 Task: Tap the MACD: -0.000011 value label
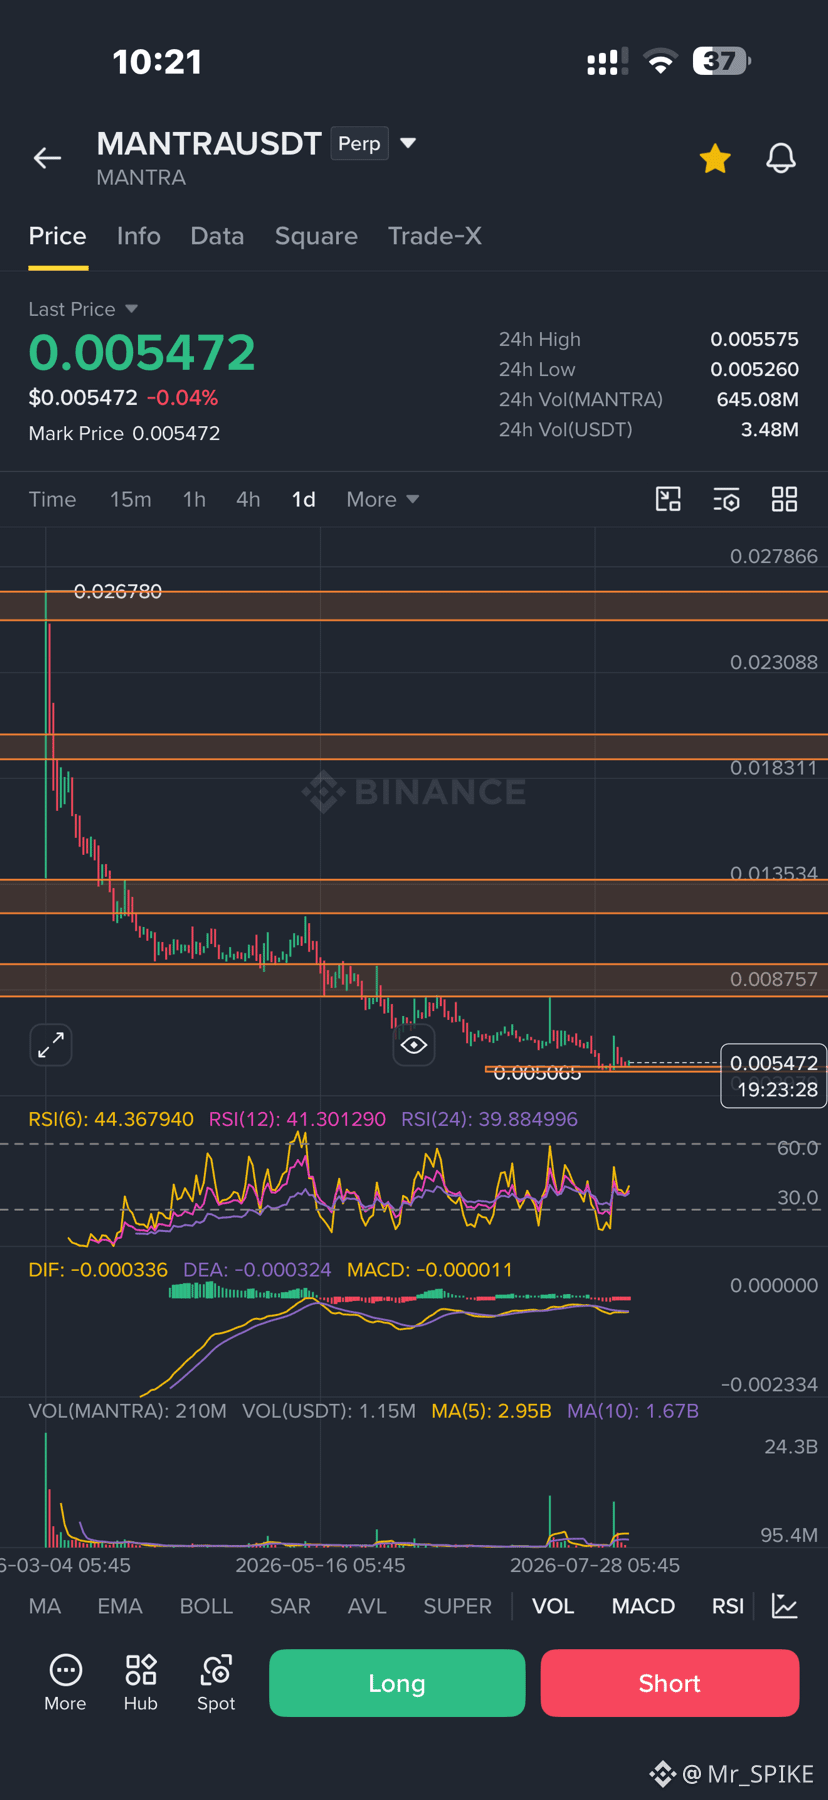pyautogui.click(x=430, y=1270)
